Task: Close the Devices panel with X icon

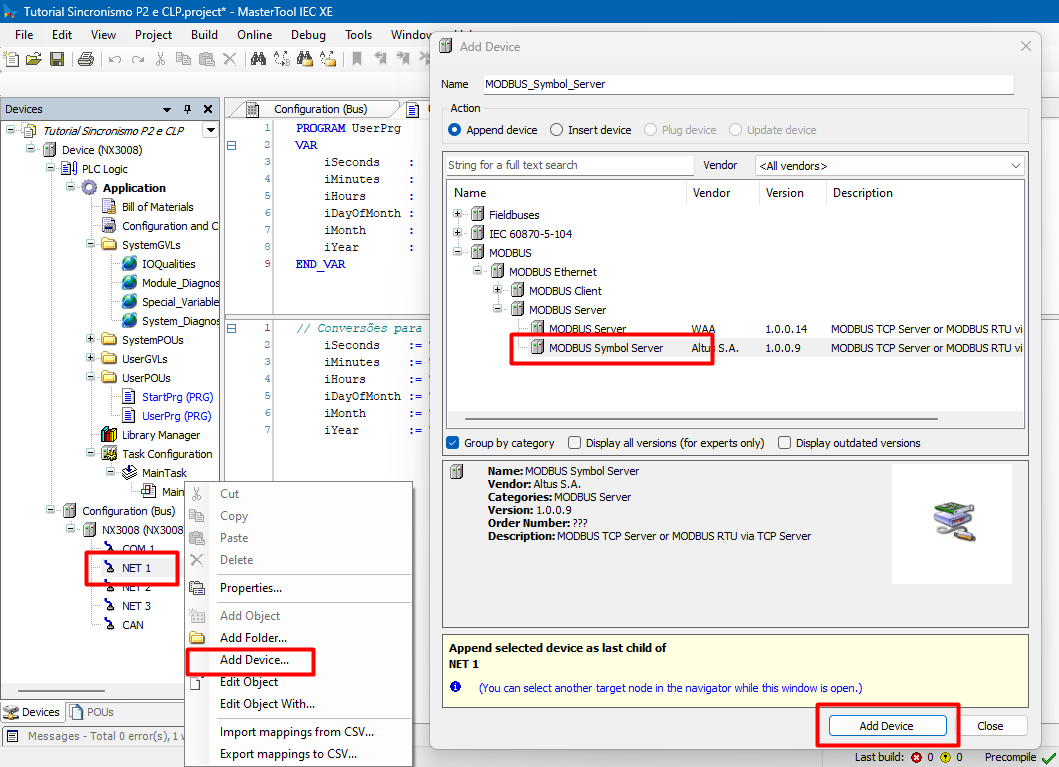Action: click(208, 109)
